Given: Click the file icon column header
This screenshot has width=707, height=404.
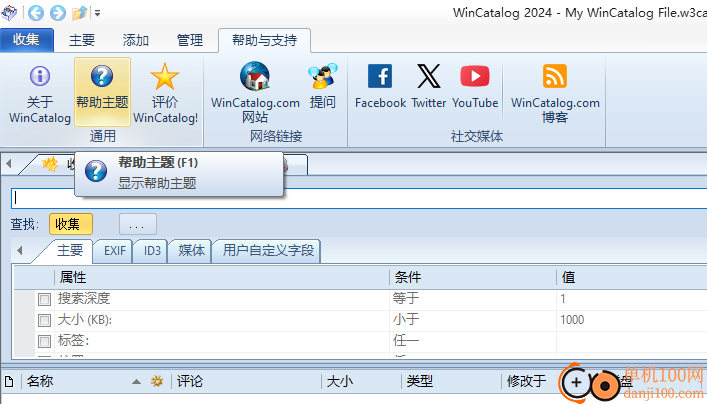Looking at the screenshot, I should [9, 381].
